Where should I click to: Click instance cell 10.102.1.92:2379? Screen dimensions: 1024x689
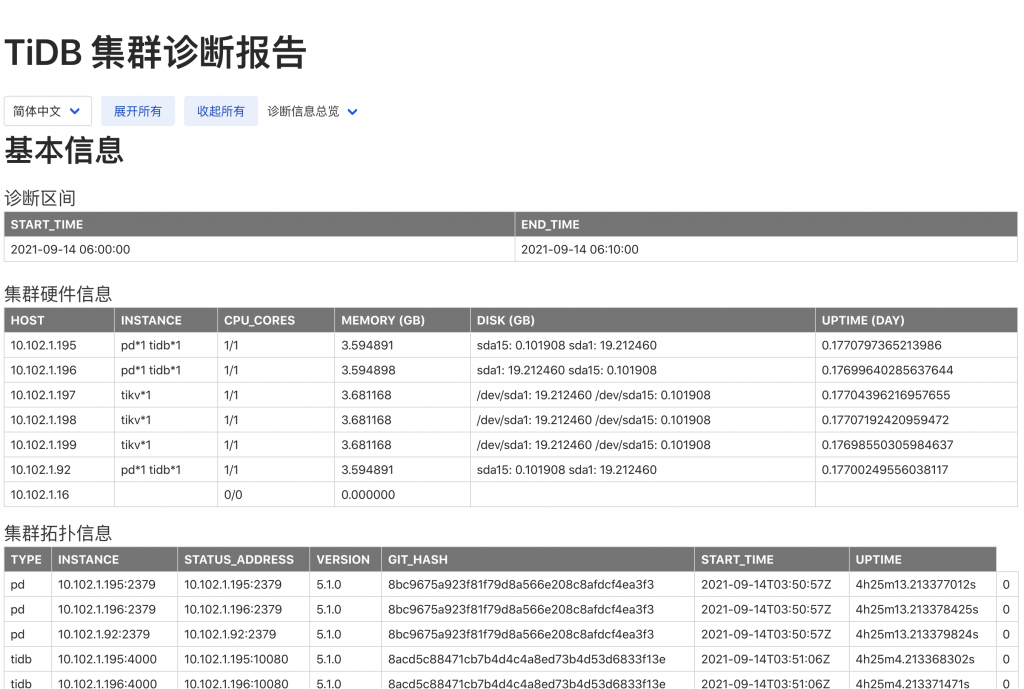tap(114, 634)
